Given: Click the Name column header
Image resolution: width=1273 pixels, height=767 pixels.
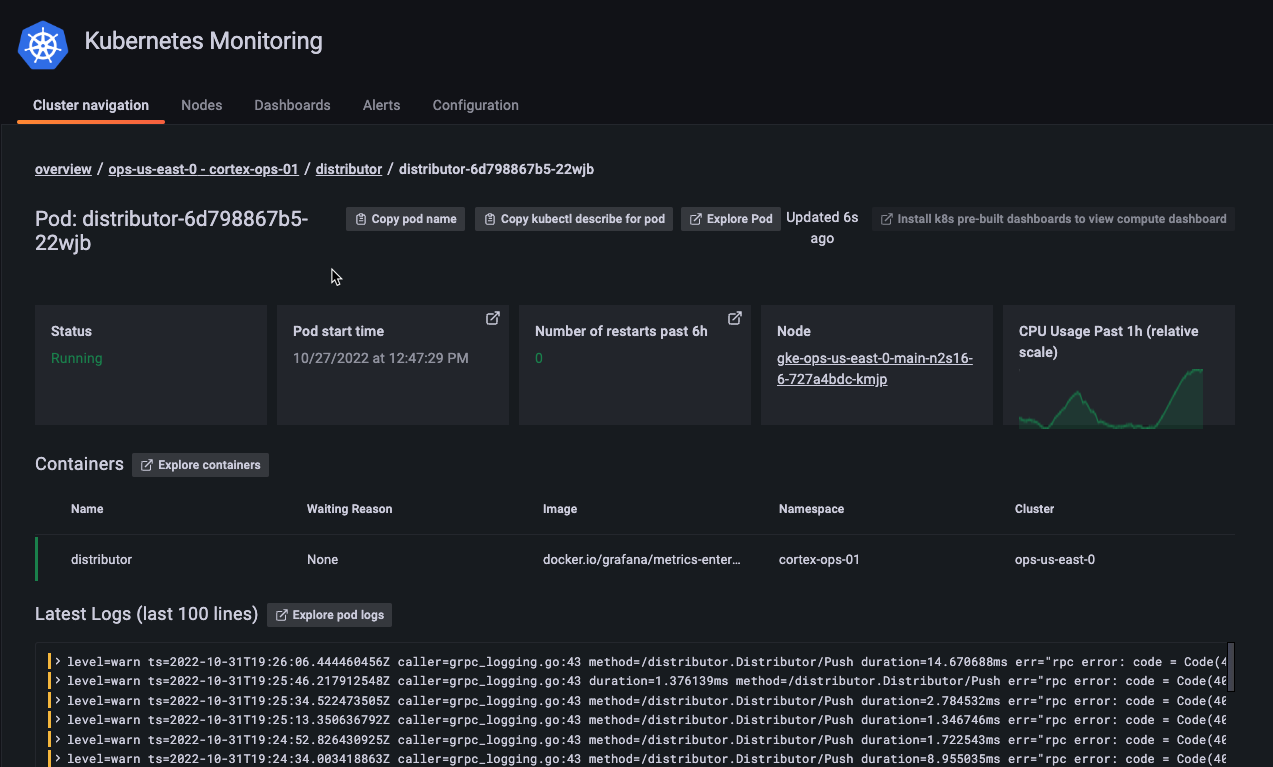Looking at the screenshot, I should [87, 509].
